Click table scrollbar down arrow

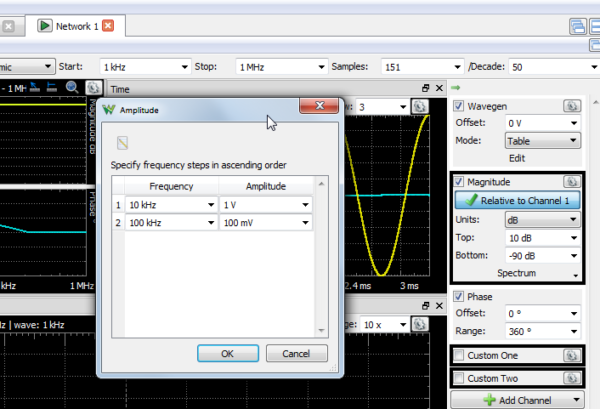click(x=321, y=331)
